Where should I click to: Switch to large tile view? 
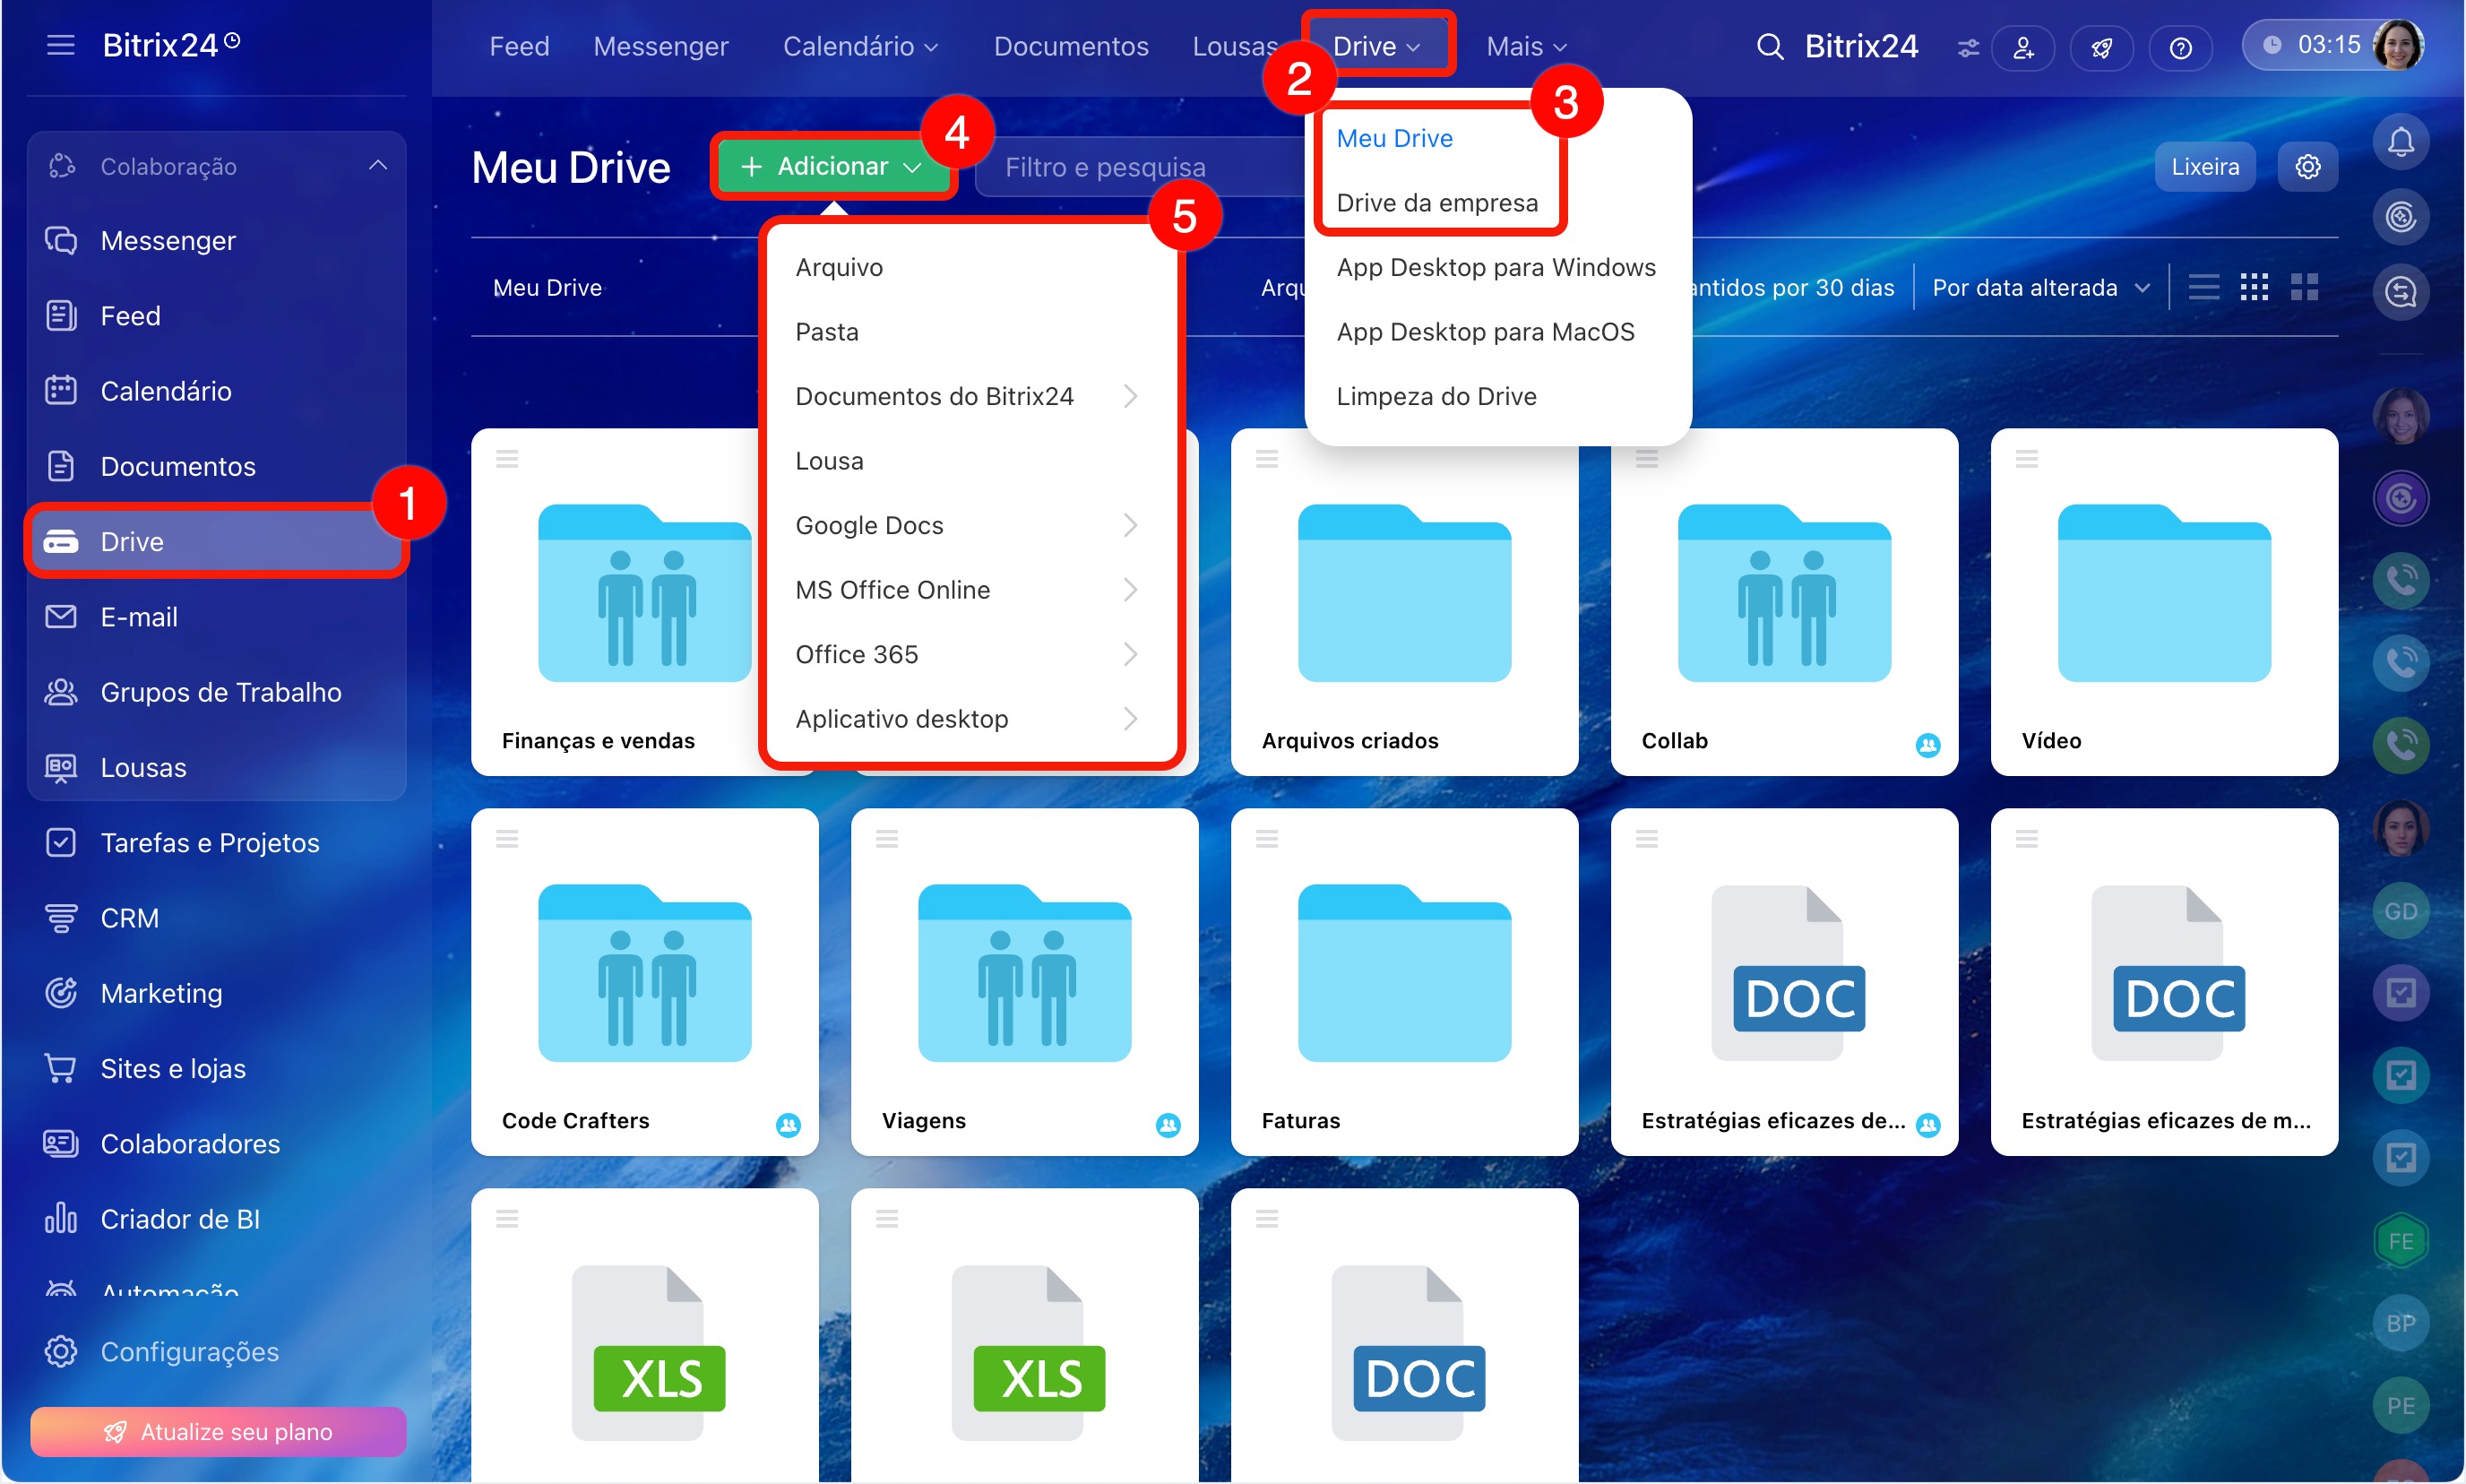(x=2304, y=287)
